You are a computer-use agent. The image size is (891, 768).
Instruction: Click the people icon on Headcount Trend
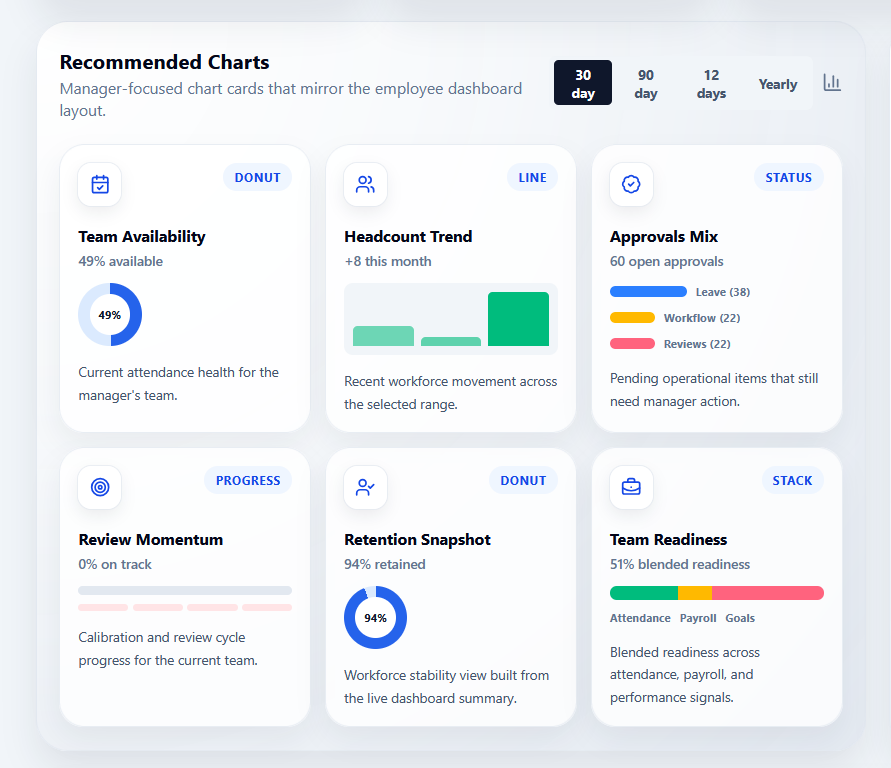[x=365, y=185]
